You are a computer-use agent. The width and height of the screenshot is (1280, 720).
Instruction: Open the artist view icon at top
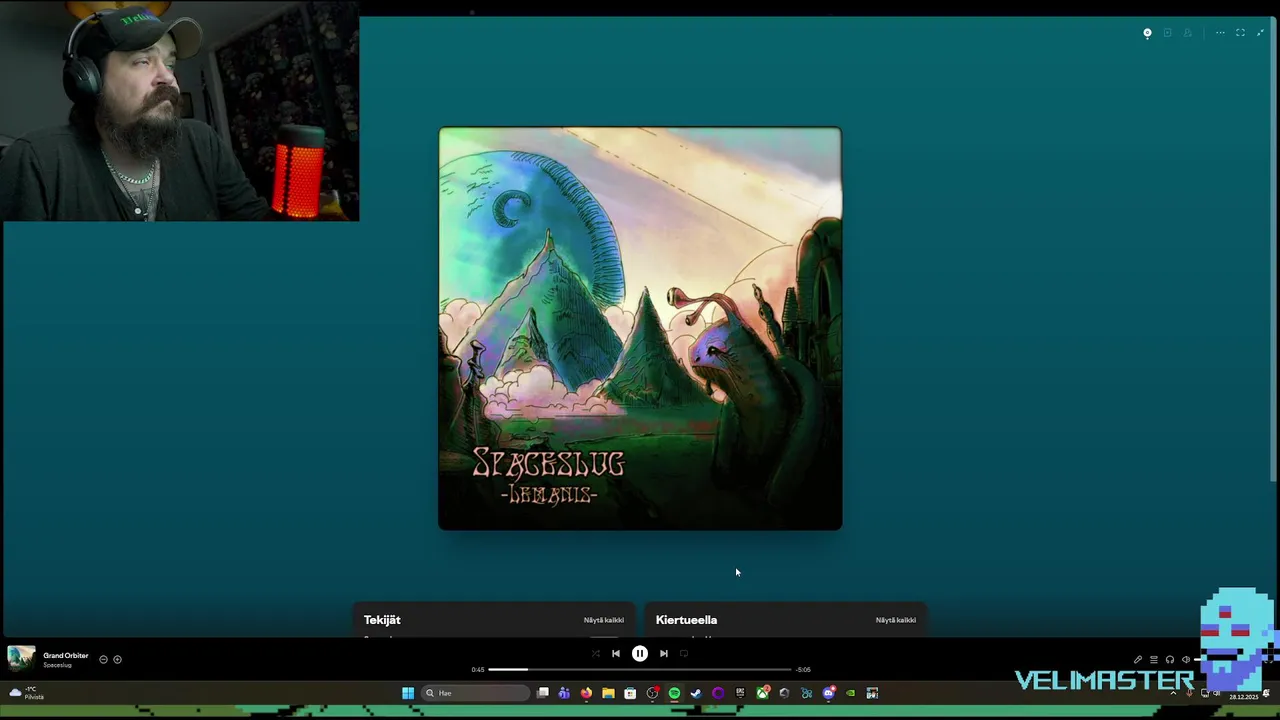click(1187, 33)
